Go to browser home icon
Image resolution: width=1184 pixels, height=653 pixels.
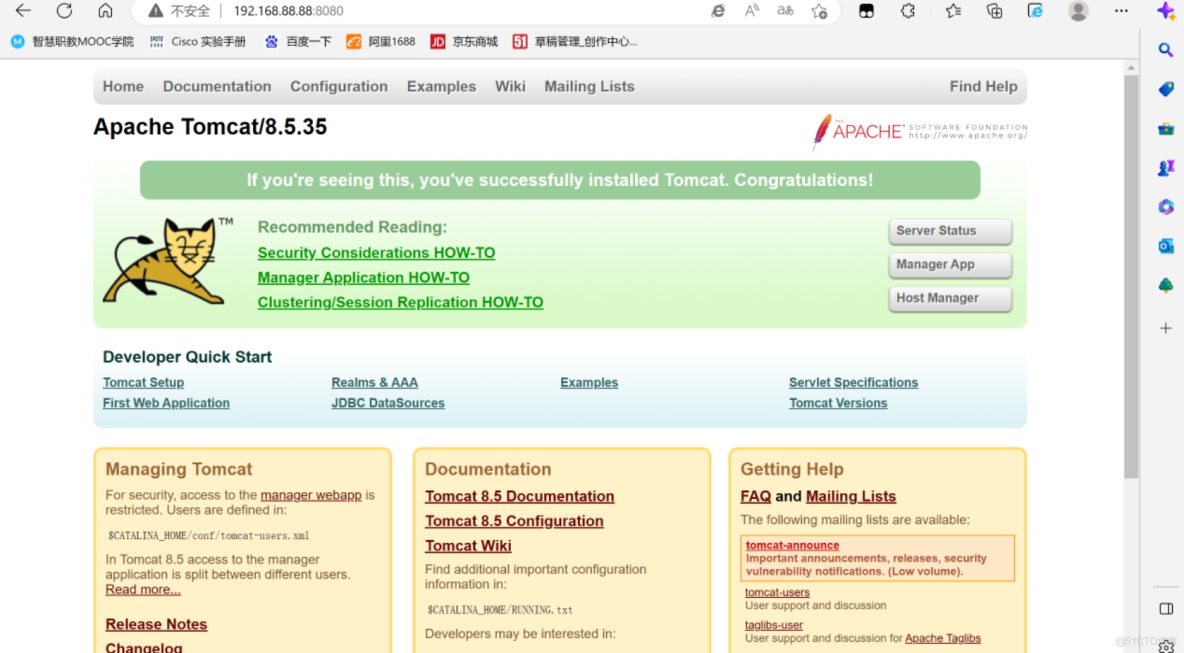point(105,11)
